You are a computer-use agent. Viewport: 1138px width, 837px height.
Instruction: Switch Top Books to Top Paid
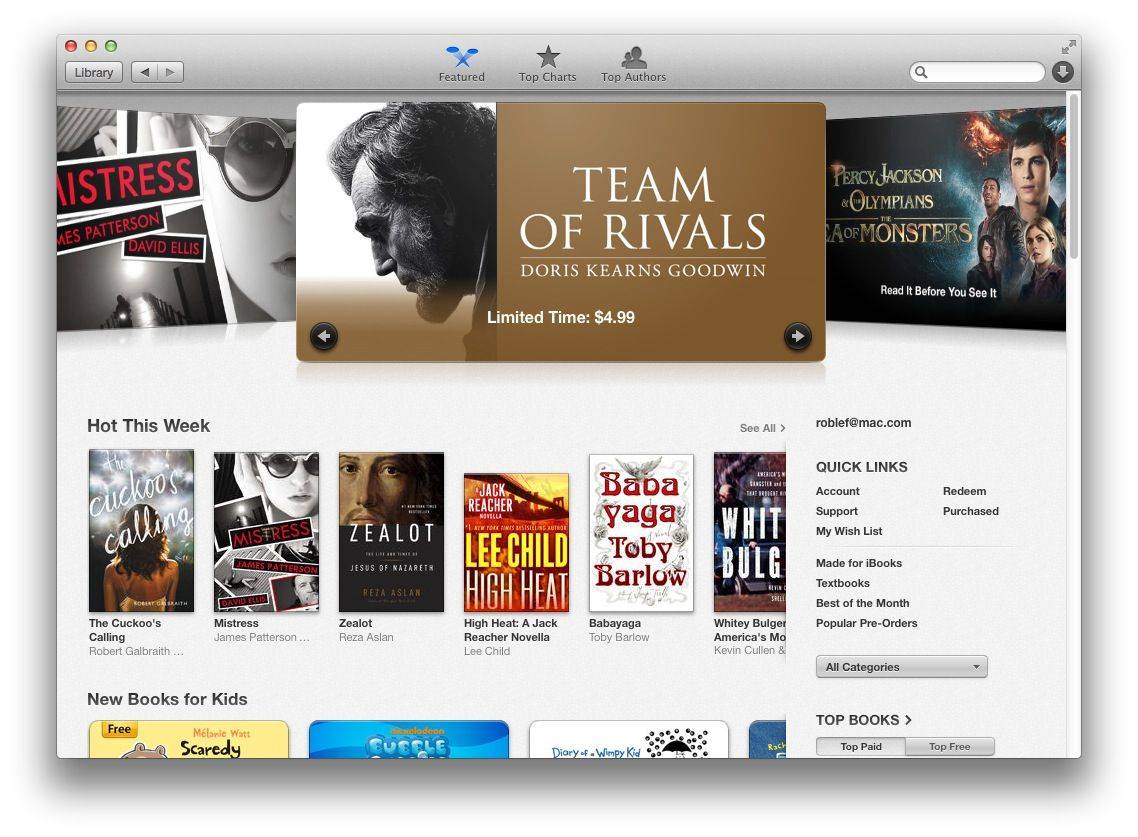(861, 746)
